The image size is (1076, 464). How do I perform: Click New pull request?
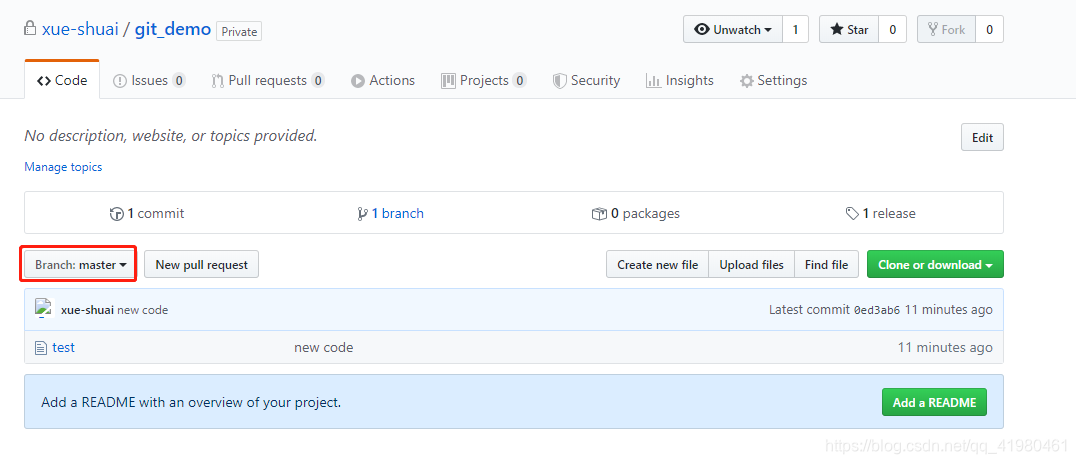tap(201, 264)
